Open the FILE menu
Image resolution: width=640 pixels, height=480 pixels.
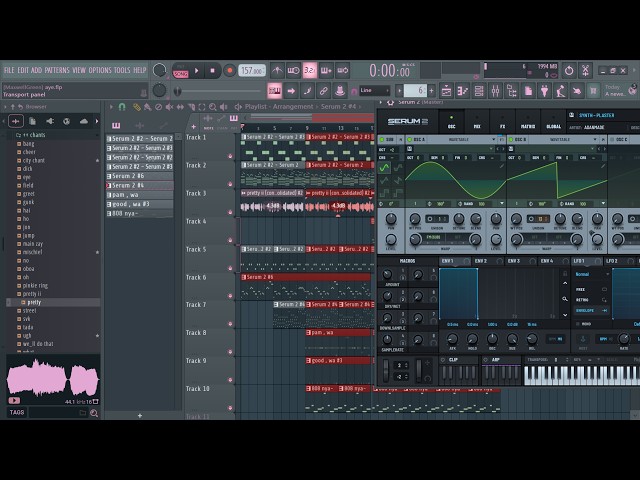pos(9,70)
